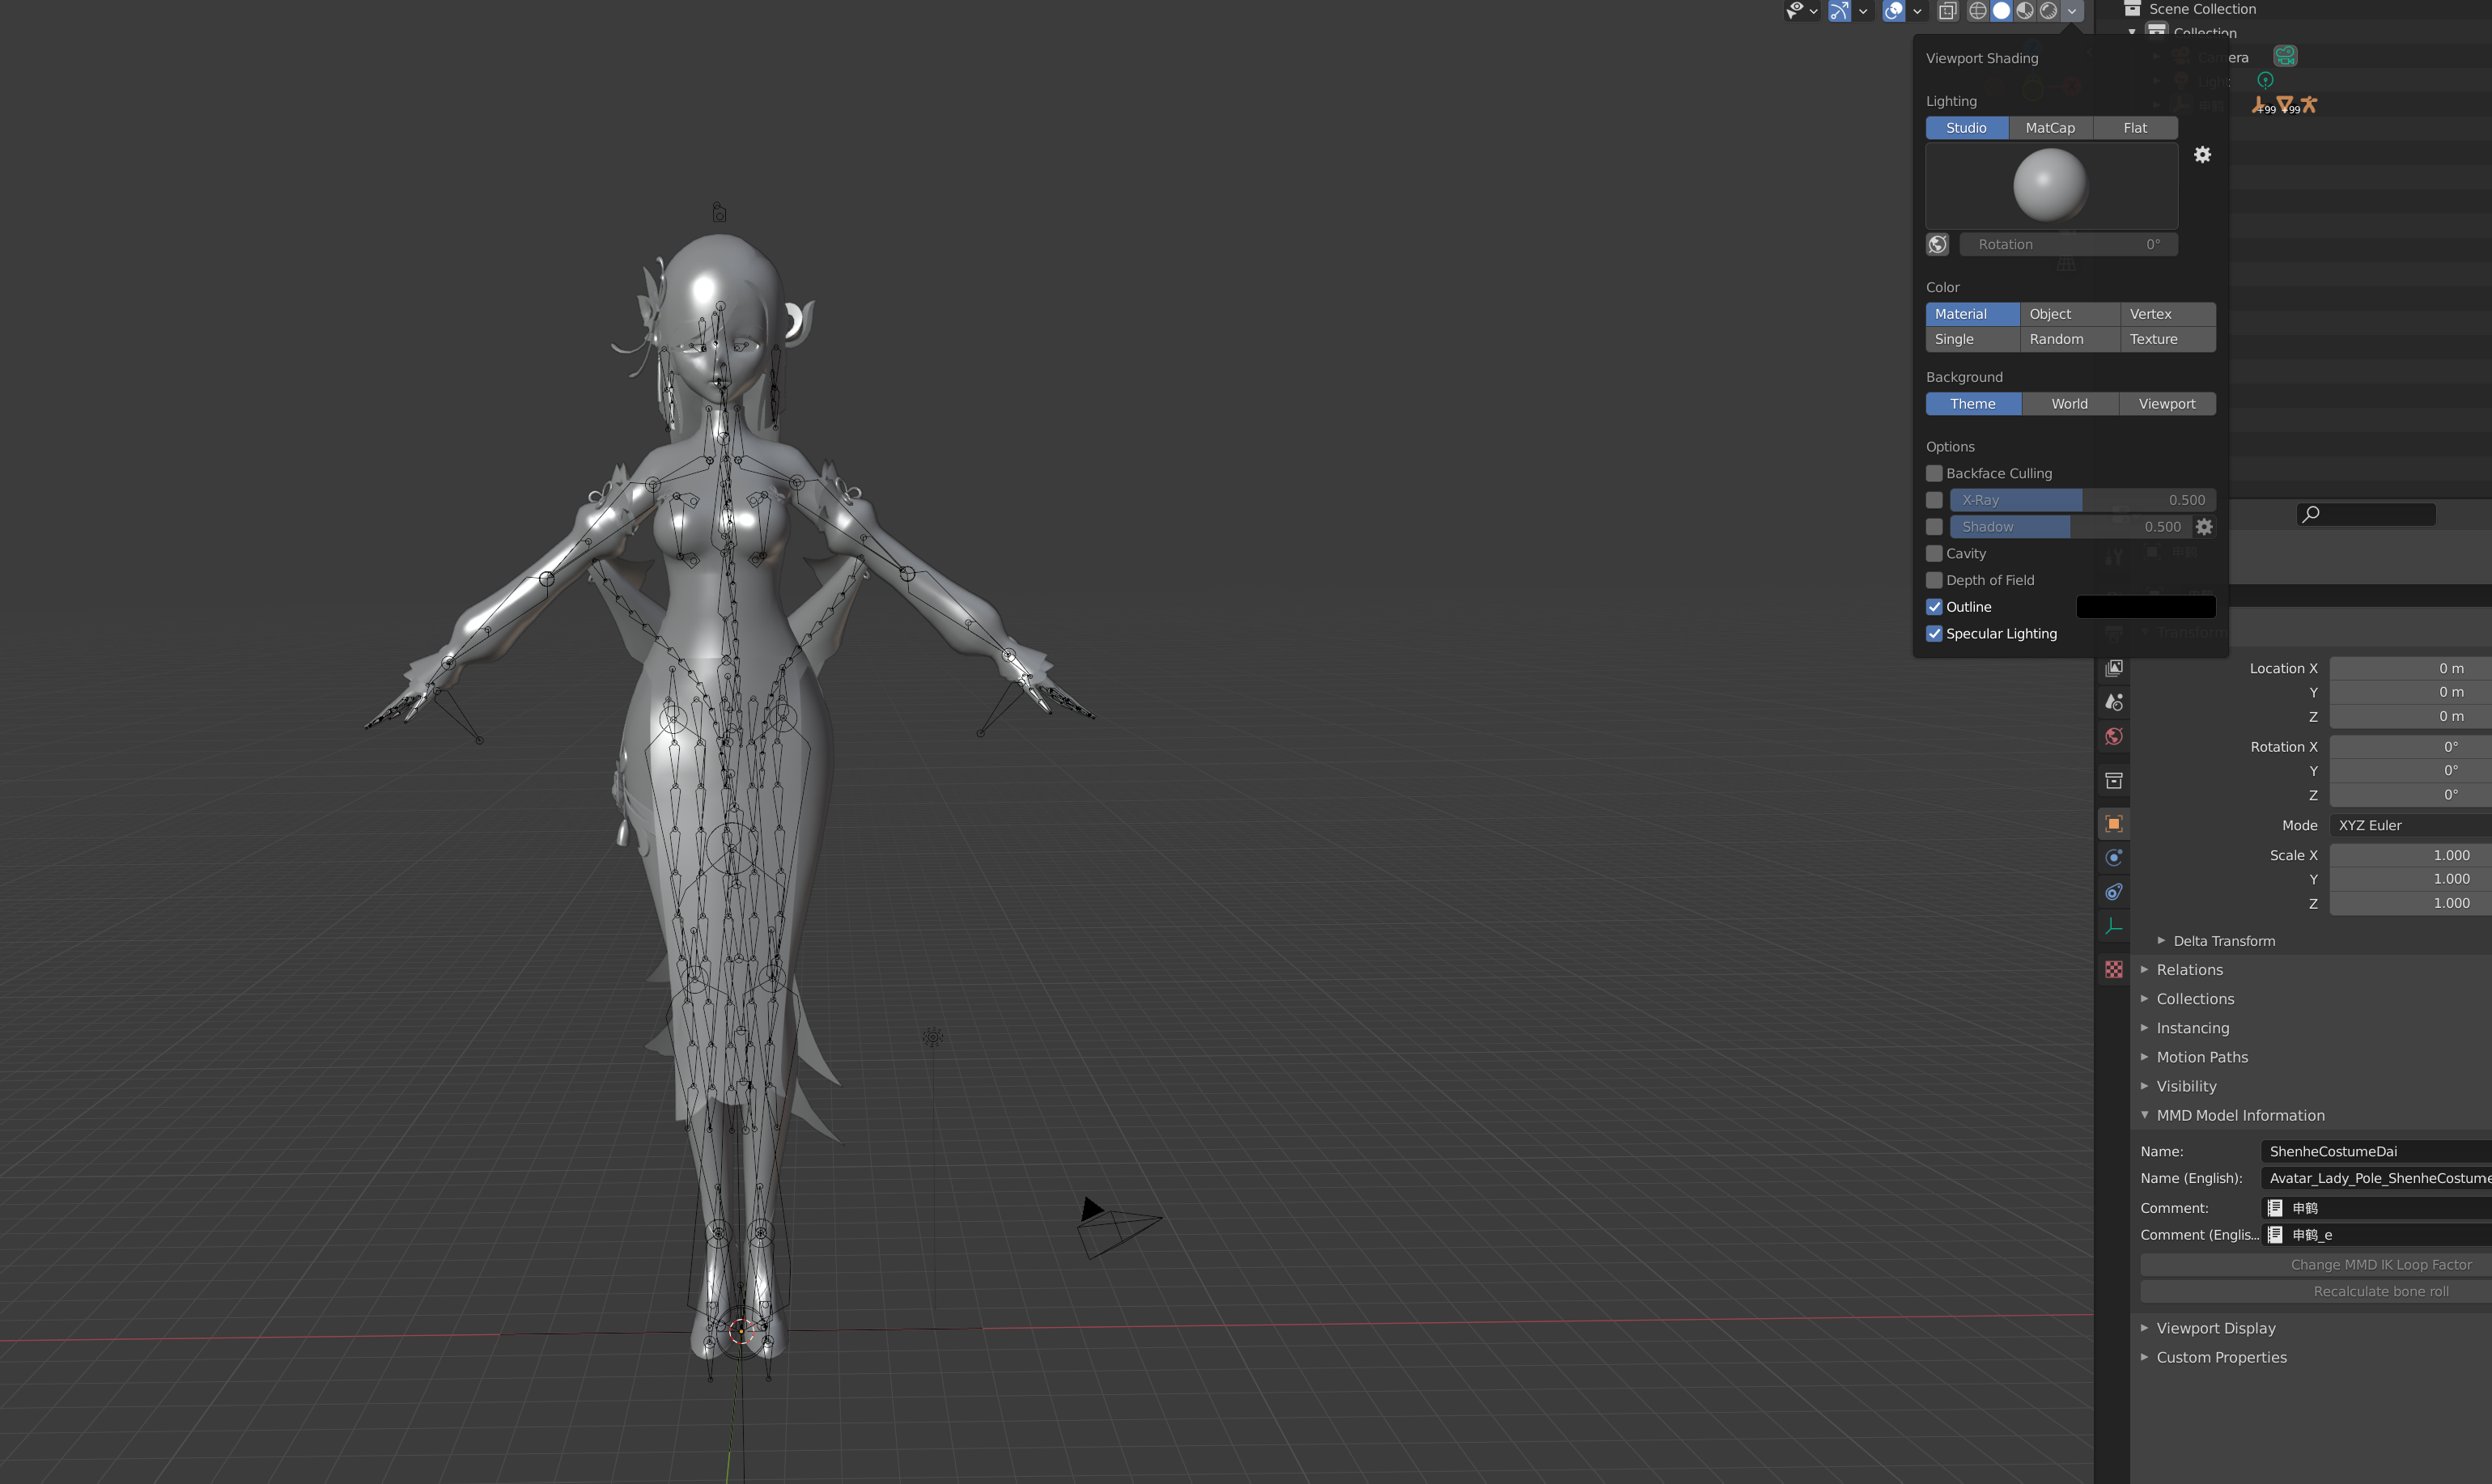Click Recalculate bone roll button
The width and height of the screenshot is (2492, 1484).
tap(2380, 1291)
